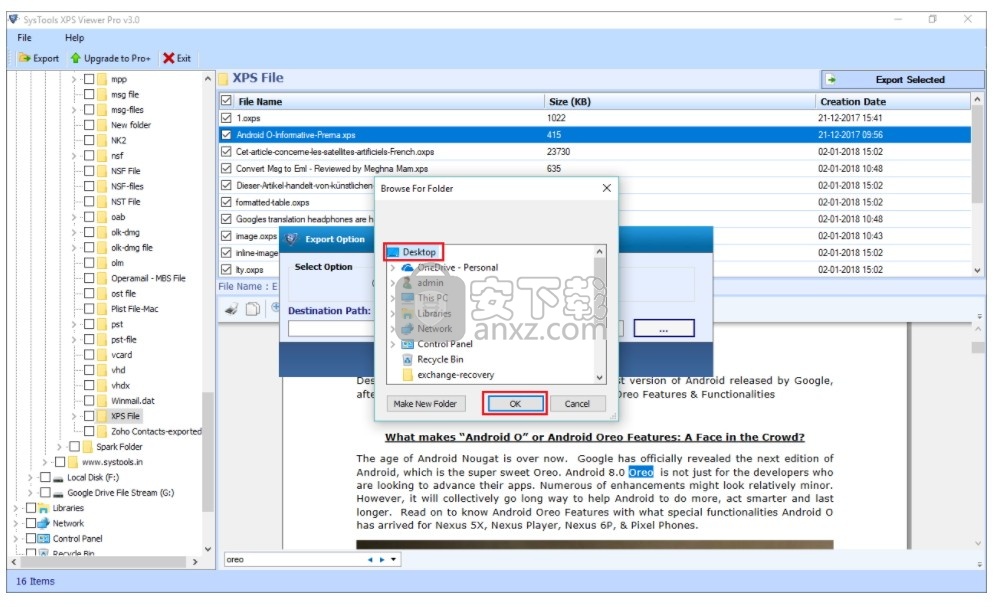The image size is (1007, 607).
Task: Click the Export toolbar icon
Action: point(24,58)
